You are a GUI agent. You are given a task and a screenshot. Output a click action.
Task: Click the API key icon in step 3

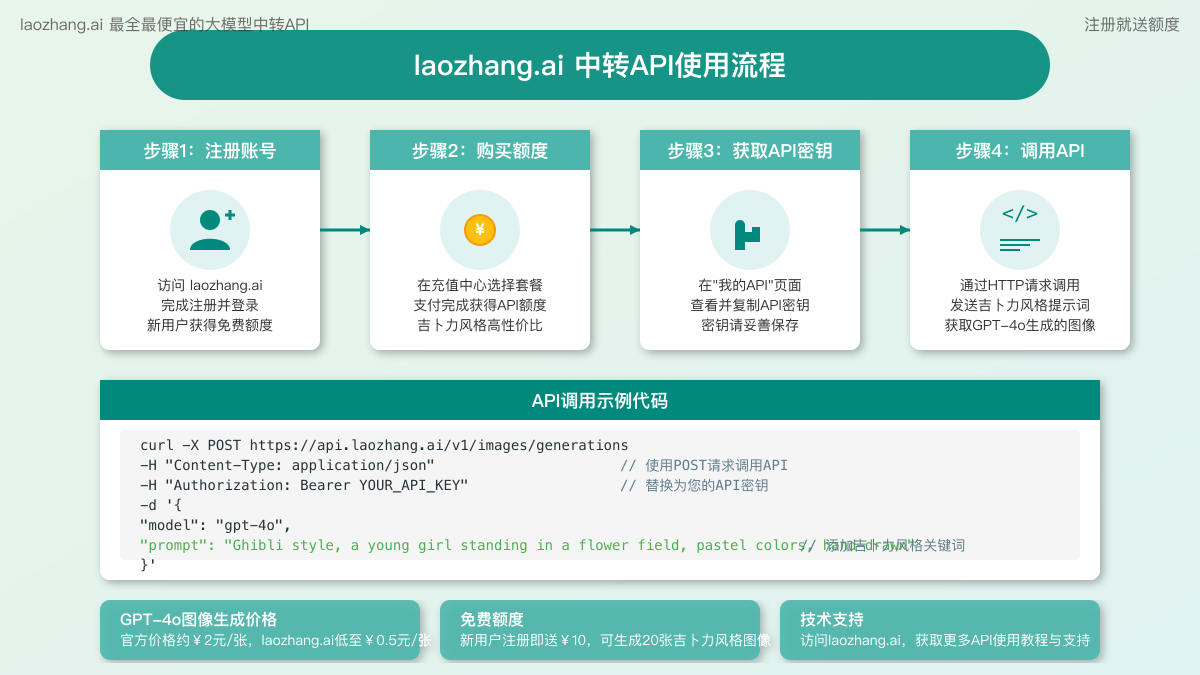(x=749, y=231)
